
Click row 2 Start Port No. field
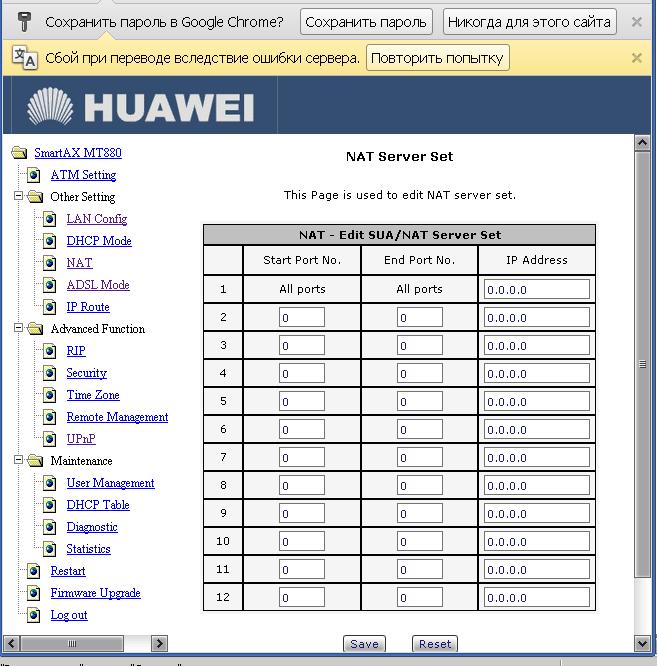point(302,318)
